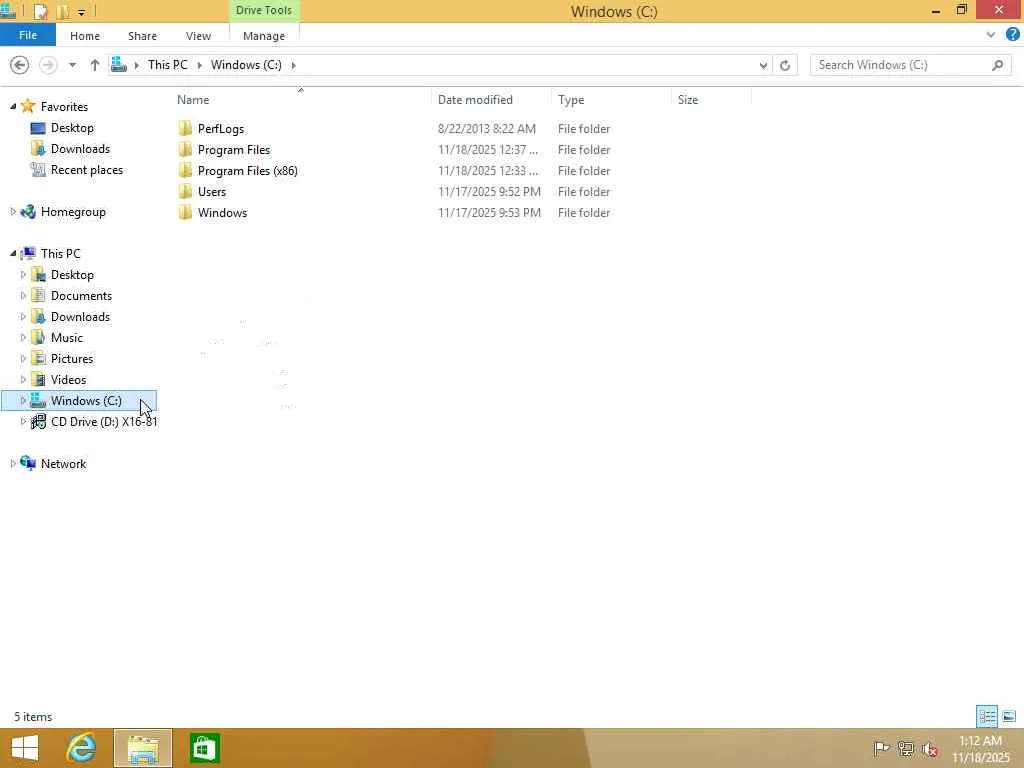The height and width of the screenshot is (768, 1024).
Task: Click the network tray icon
Action: 905,748
